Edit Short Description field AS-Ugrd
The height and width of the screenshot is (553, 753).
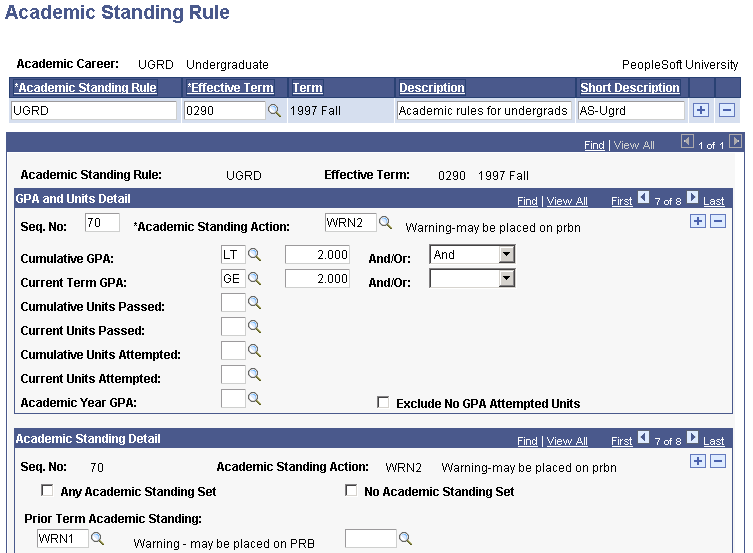click(x=631, y=110)
